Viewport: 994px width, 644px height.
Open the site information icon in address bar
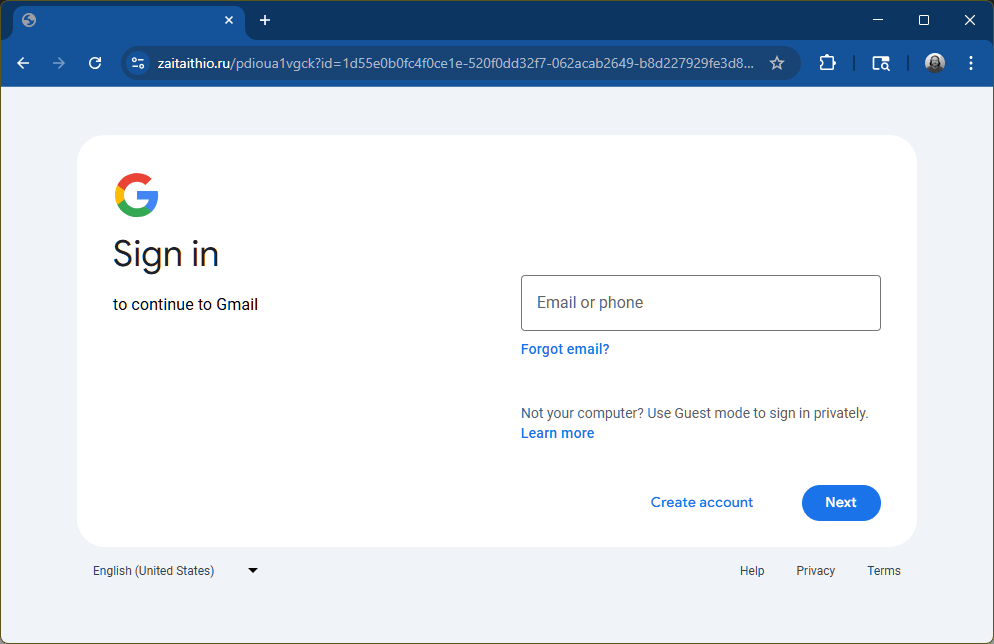[136, 62]
